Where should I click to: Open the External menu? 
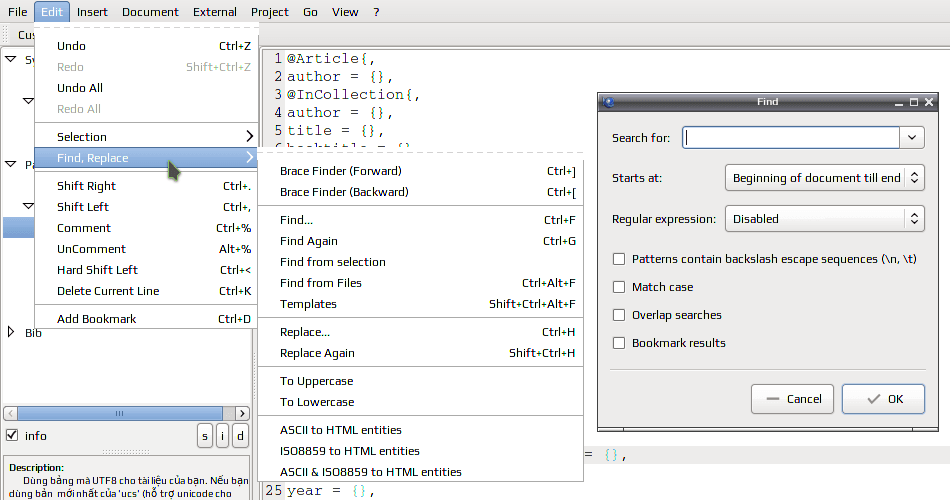click(x=214, y=12)
